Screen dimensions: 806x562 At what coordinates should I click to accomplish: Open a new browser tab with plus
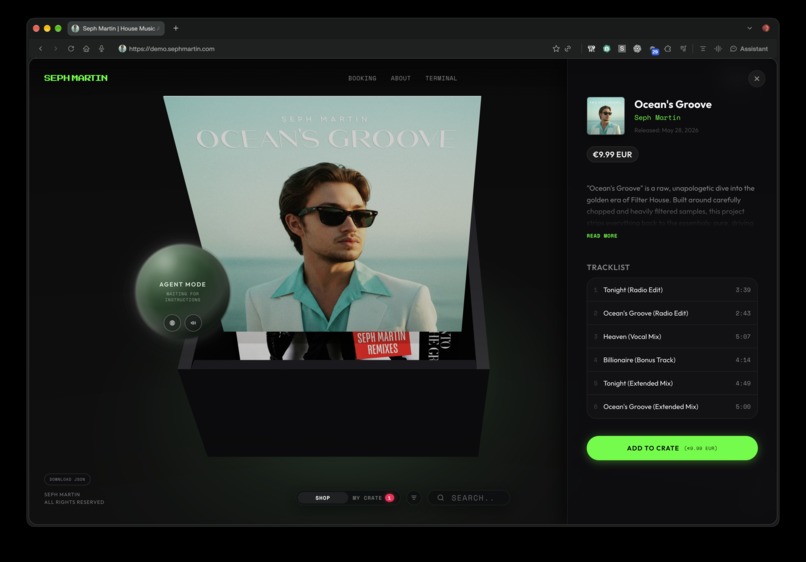click(x=176, y=28)
